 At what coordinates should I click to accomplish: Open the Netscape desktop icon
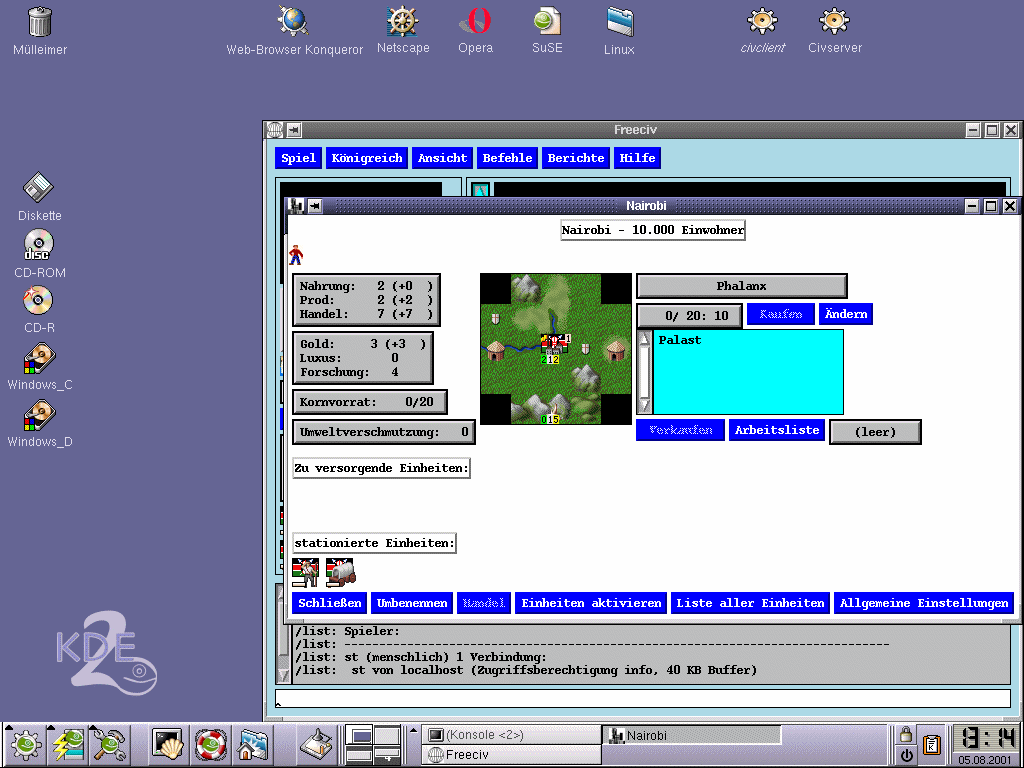[x=402, y=21]
